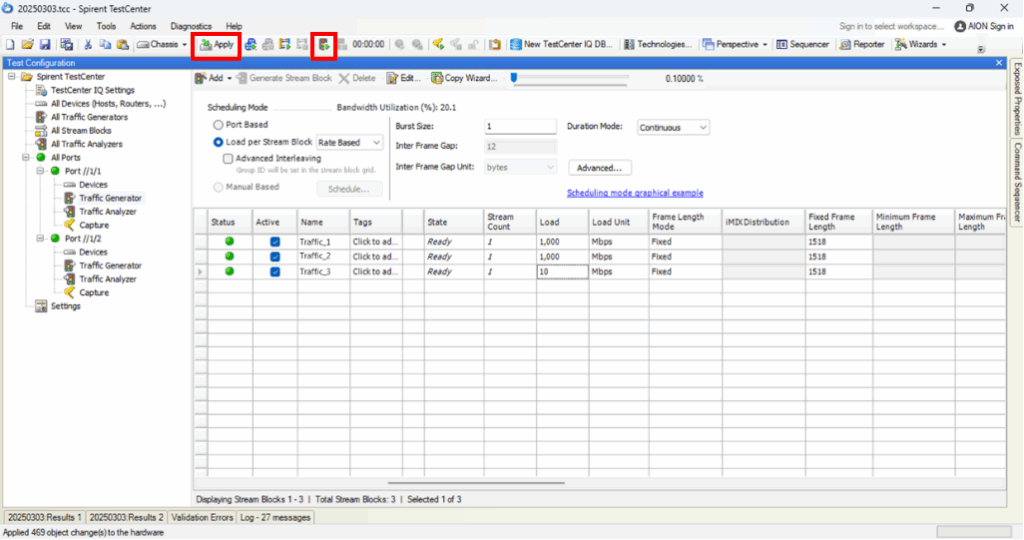Toggle the Active checkbox for Traffic_3
1024x540 pixels.
(275, 272)
